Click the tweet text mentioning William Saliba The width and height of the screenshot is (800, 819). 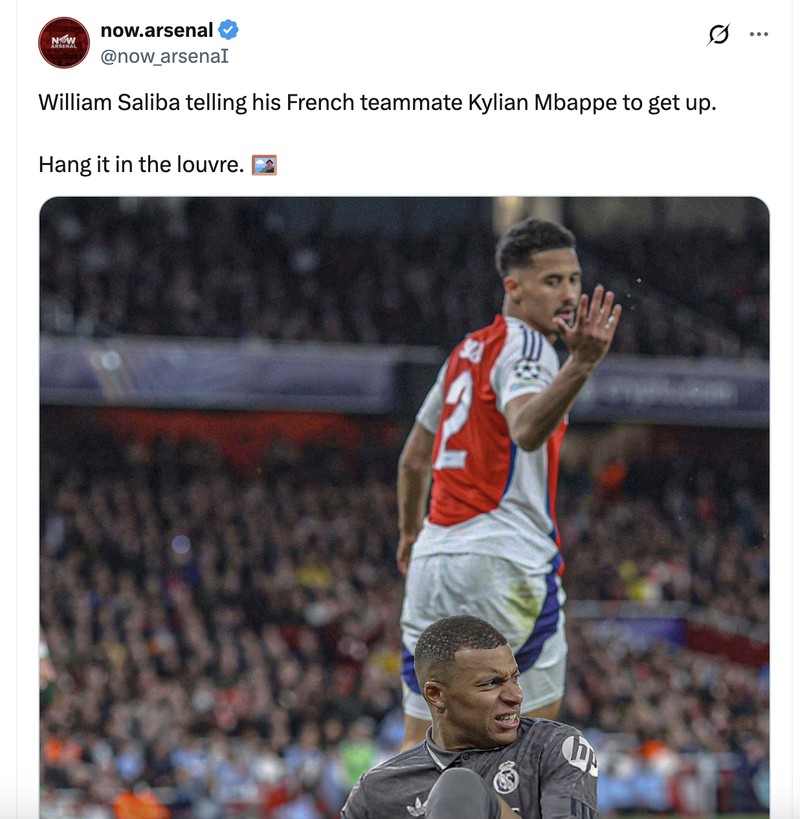pyautogui.click(x=382, y=100)
